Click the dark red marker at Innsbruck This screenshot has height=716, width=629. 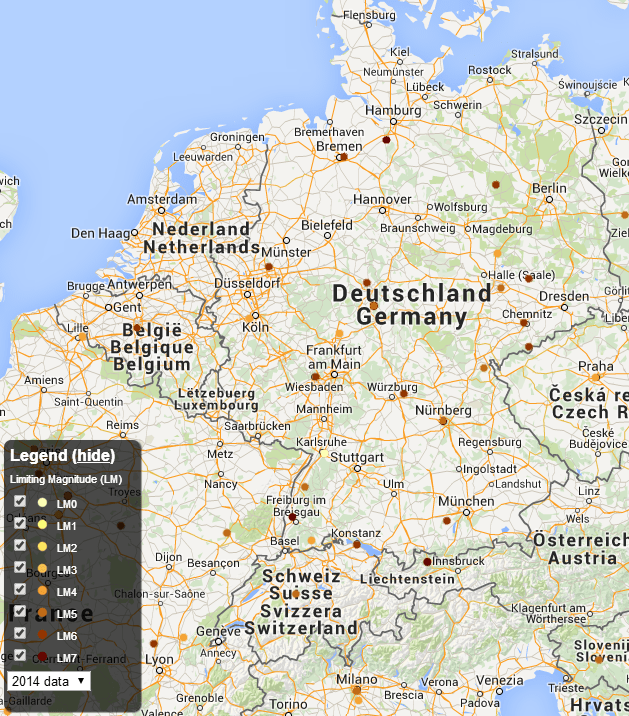(x=427, y=561)
